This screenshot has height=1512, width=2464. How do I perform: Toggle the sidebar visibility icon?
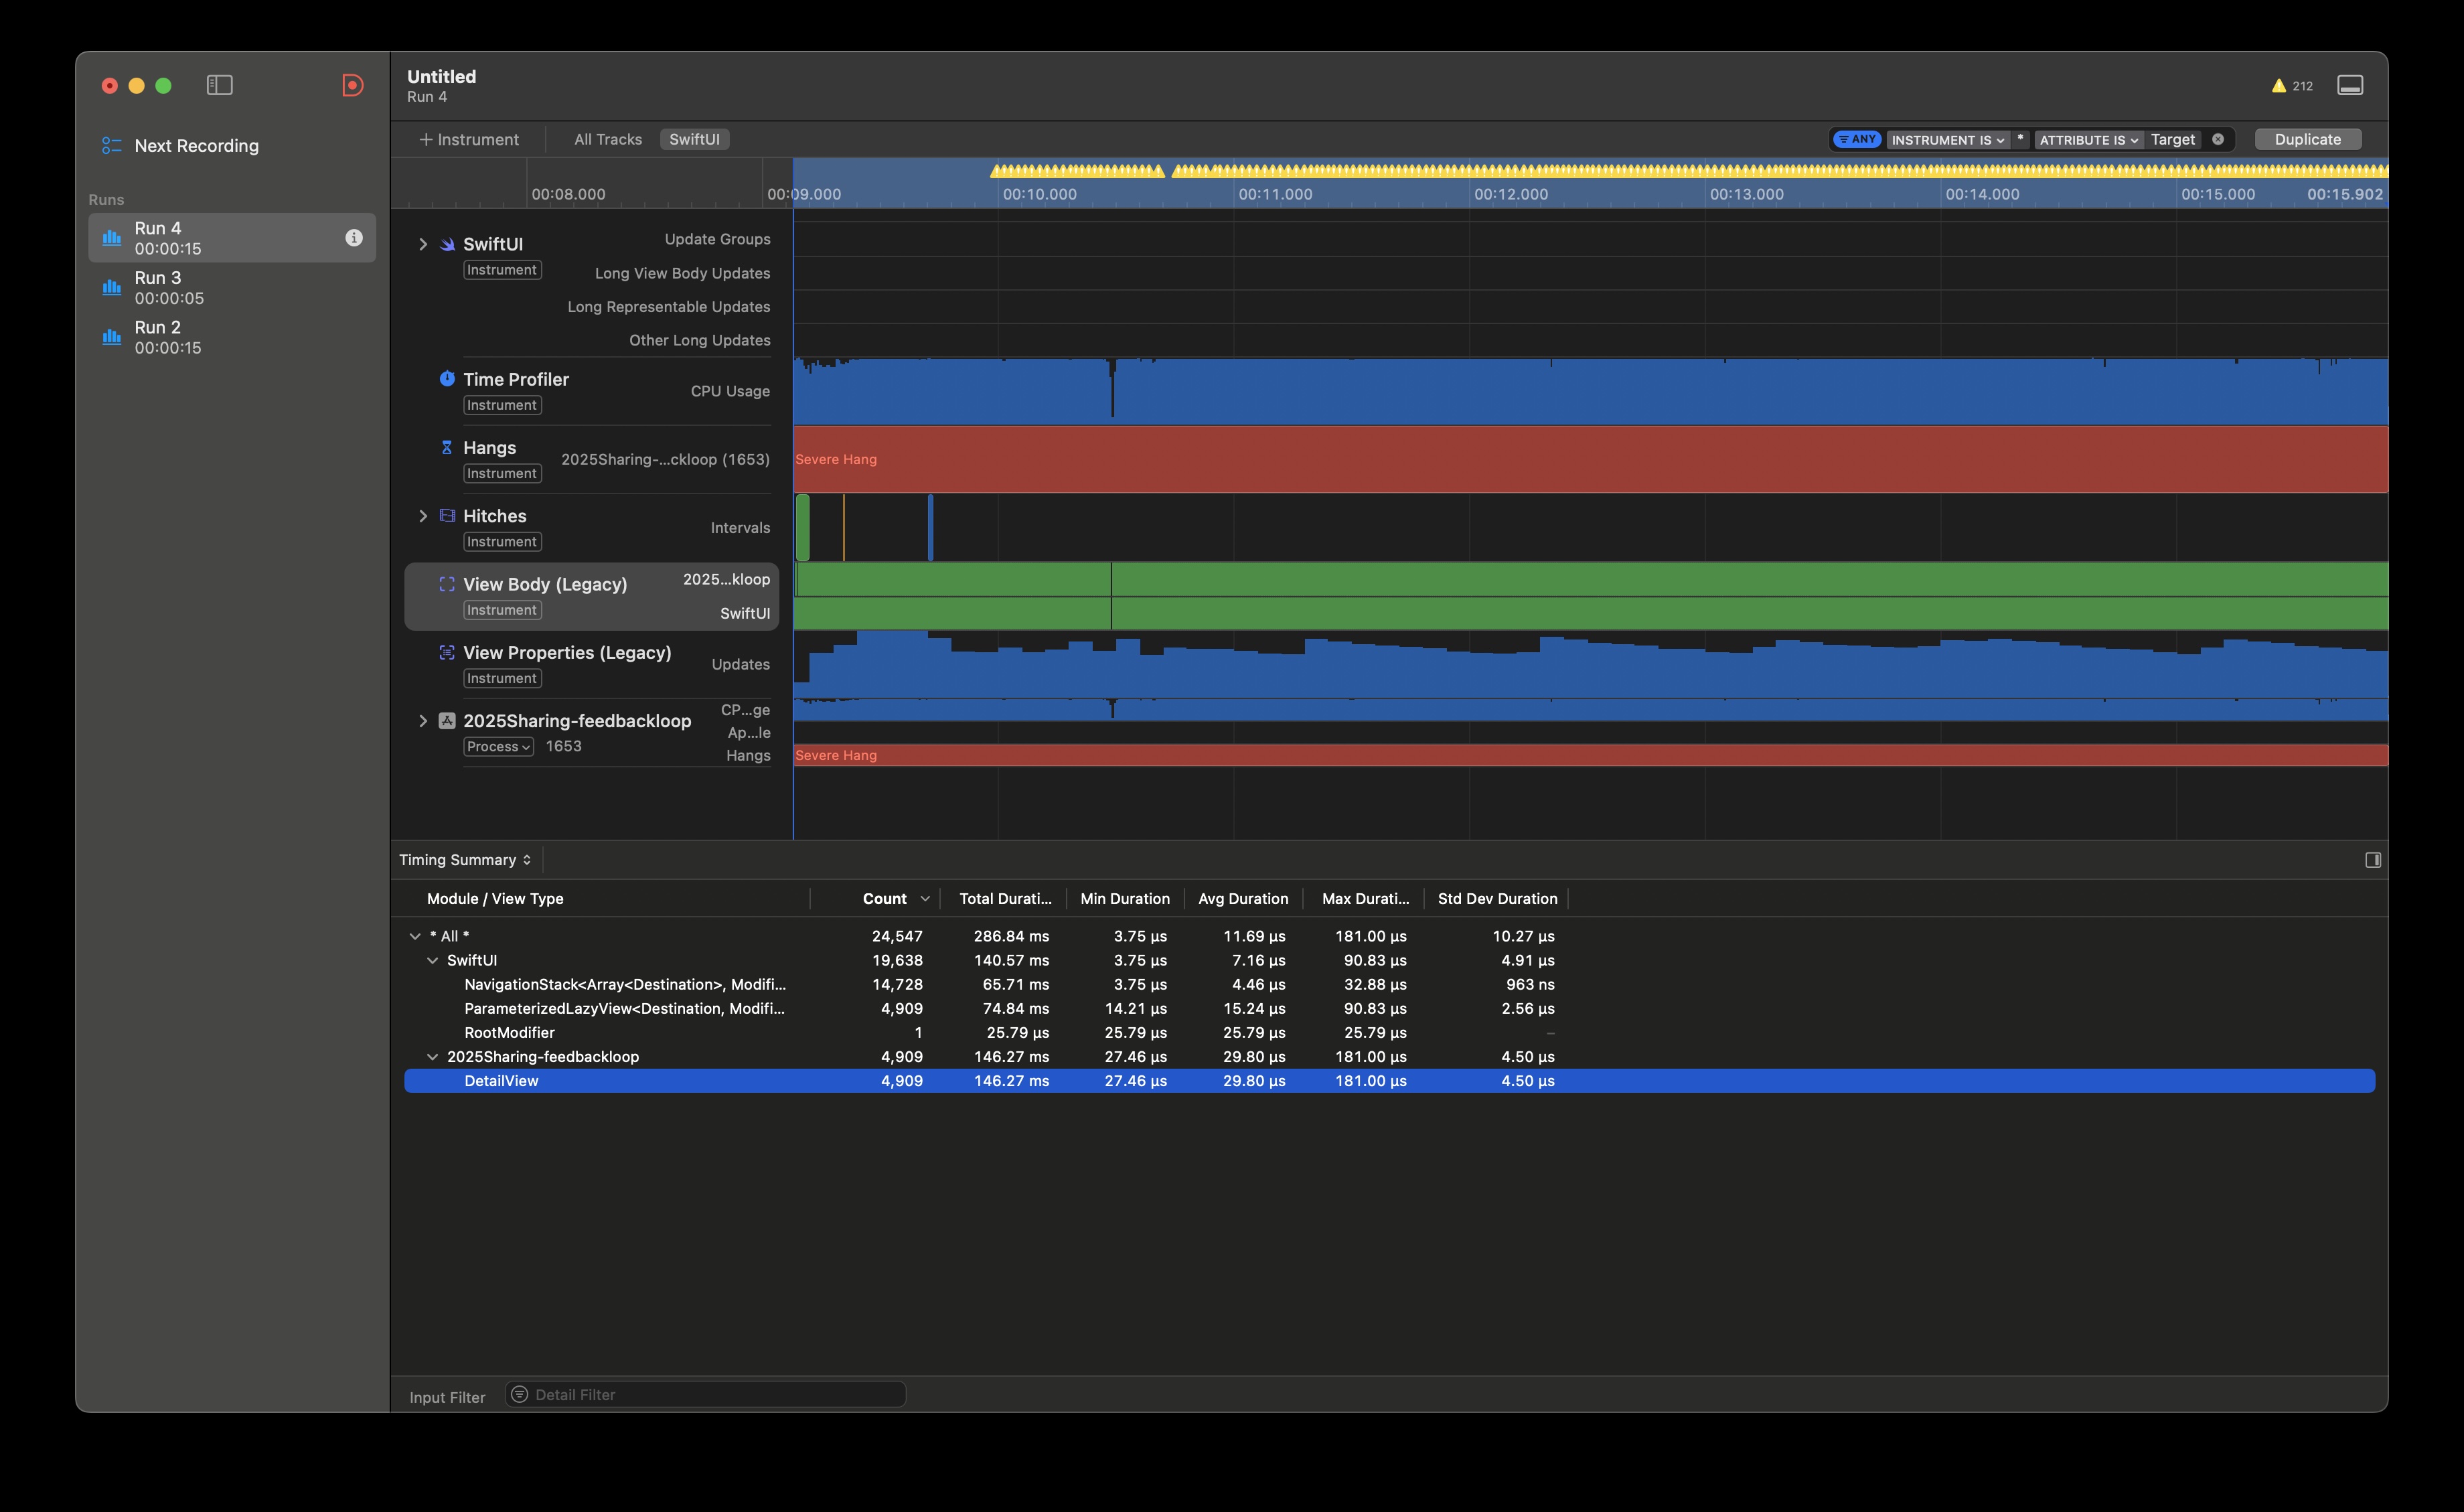tap(219, 85)
